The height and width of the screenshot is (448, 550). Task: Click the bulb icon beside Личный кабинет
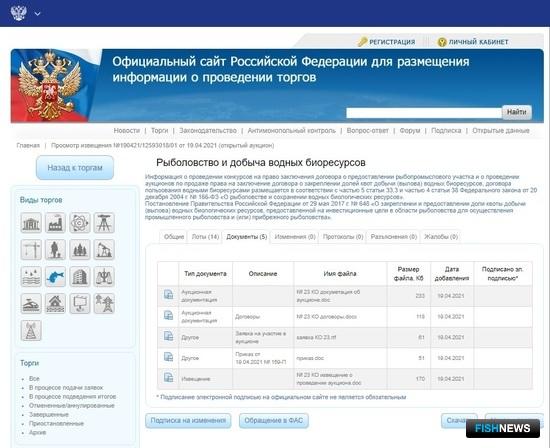coord(442,42)
